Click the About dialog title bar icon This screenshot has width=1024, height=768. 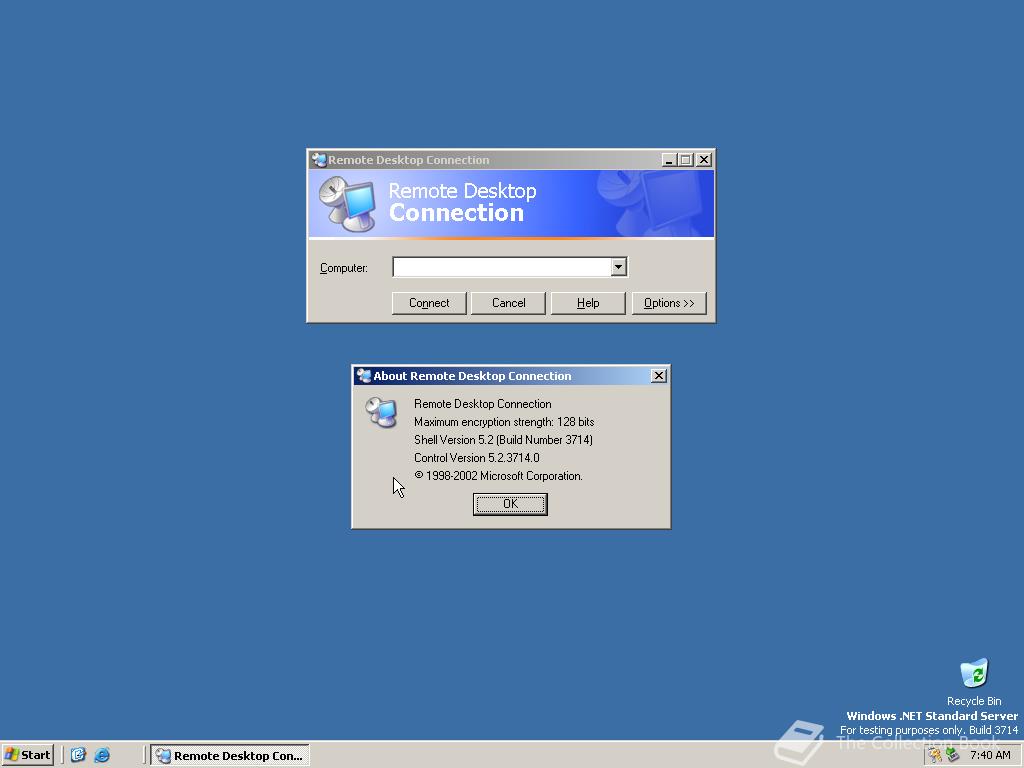(364, 376)
